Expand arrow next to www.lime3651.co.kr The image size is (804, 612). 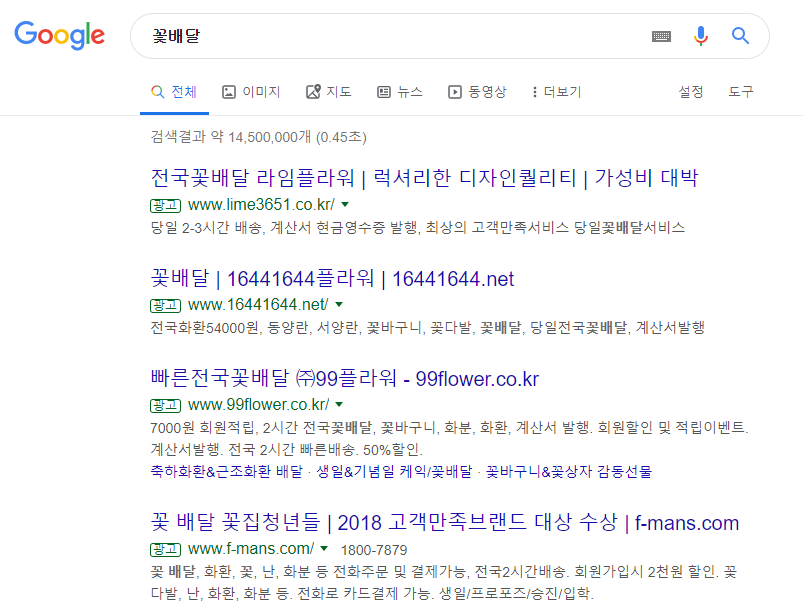pyautogui.click(x=345, y=205)
